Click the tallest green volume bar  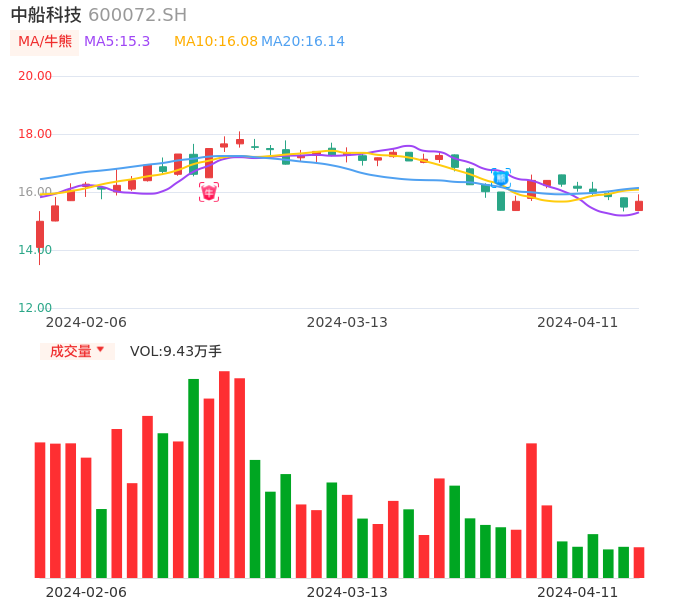193,478
